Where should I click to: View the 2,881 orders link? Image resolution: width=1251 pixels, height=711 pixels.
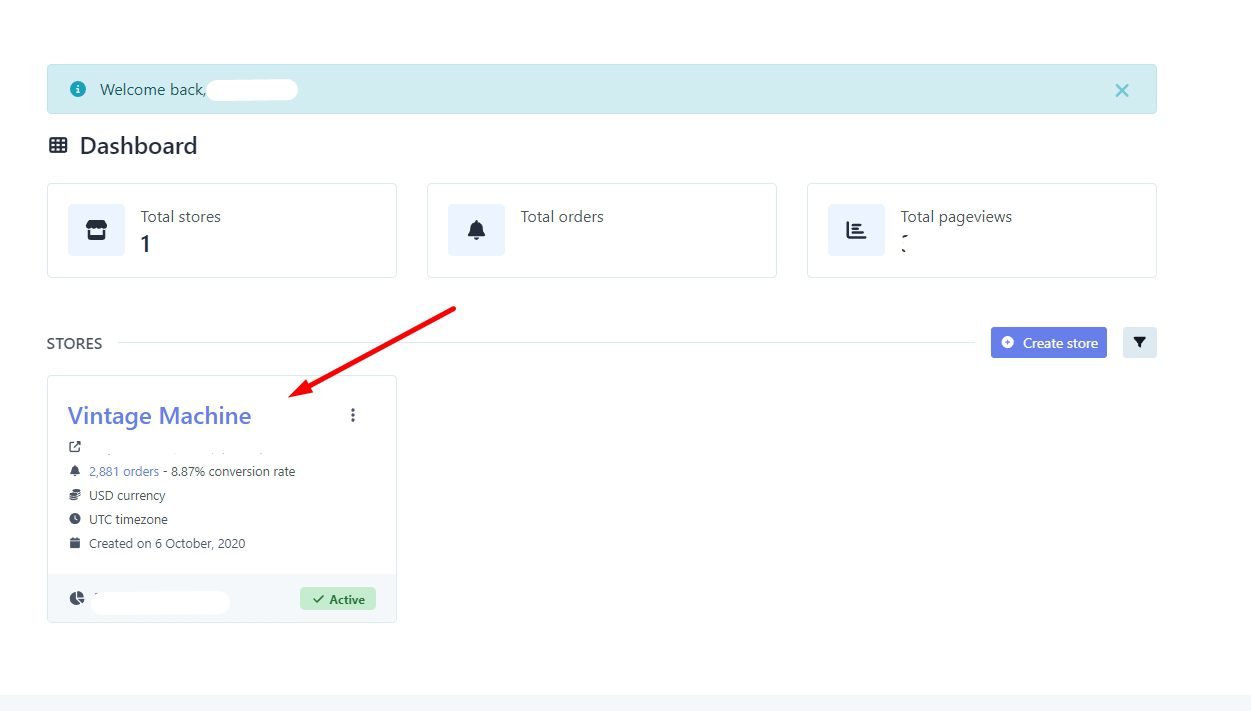pos(124,472)
